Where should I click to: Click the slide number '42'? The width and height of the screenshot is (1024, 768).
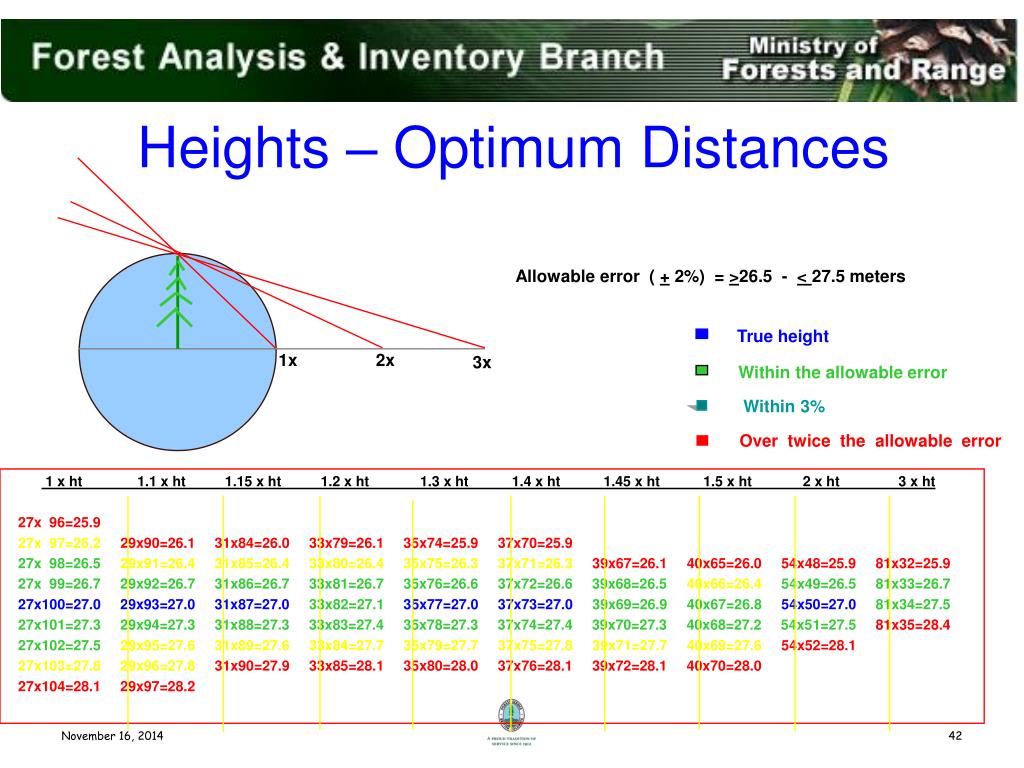point(955,736)
